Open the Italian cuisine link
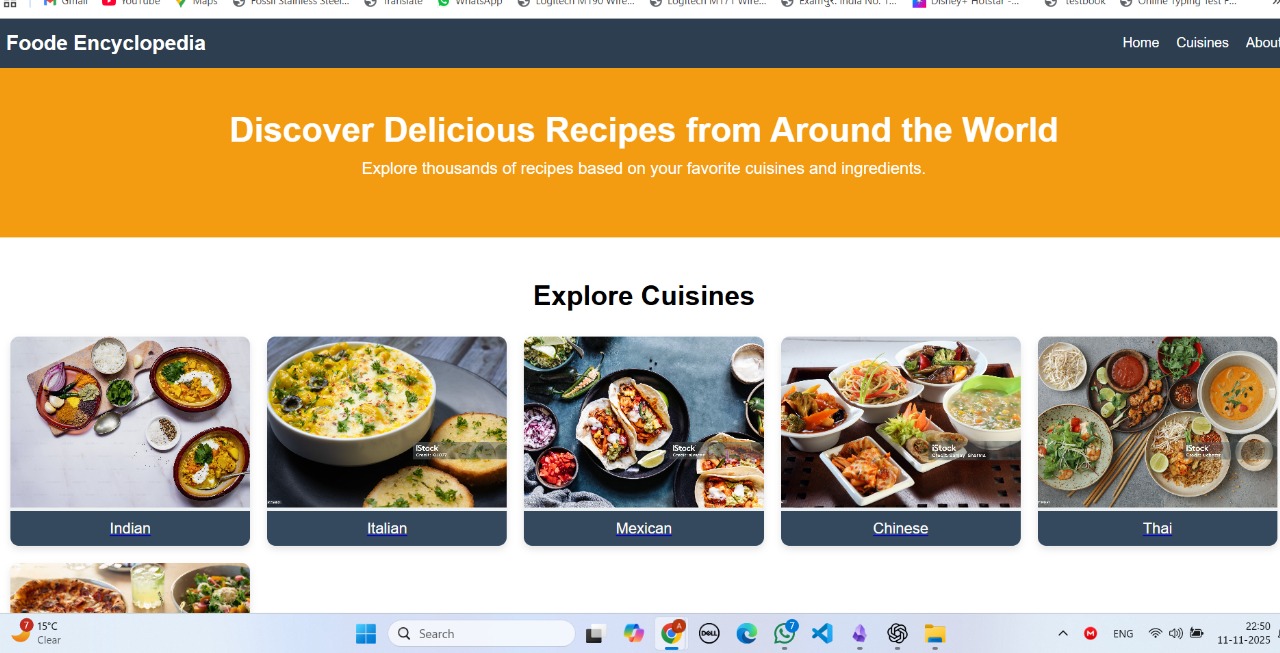1280x653 pixels. tap(387, 528)
